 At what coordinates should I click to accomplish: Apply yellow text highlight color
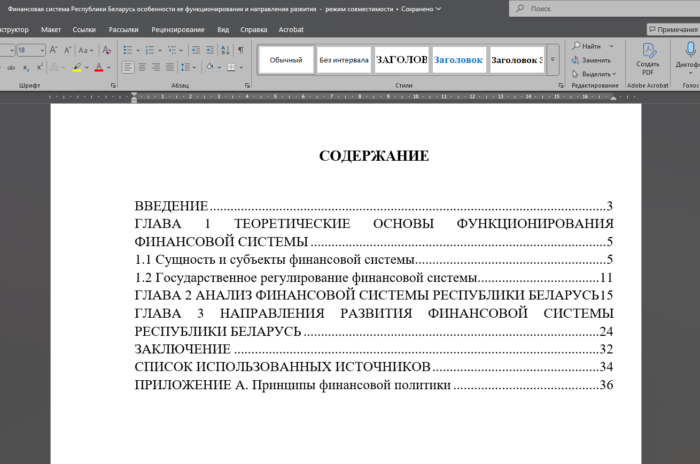coord(77,67)
